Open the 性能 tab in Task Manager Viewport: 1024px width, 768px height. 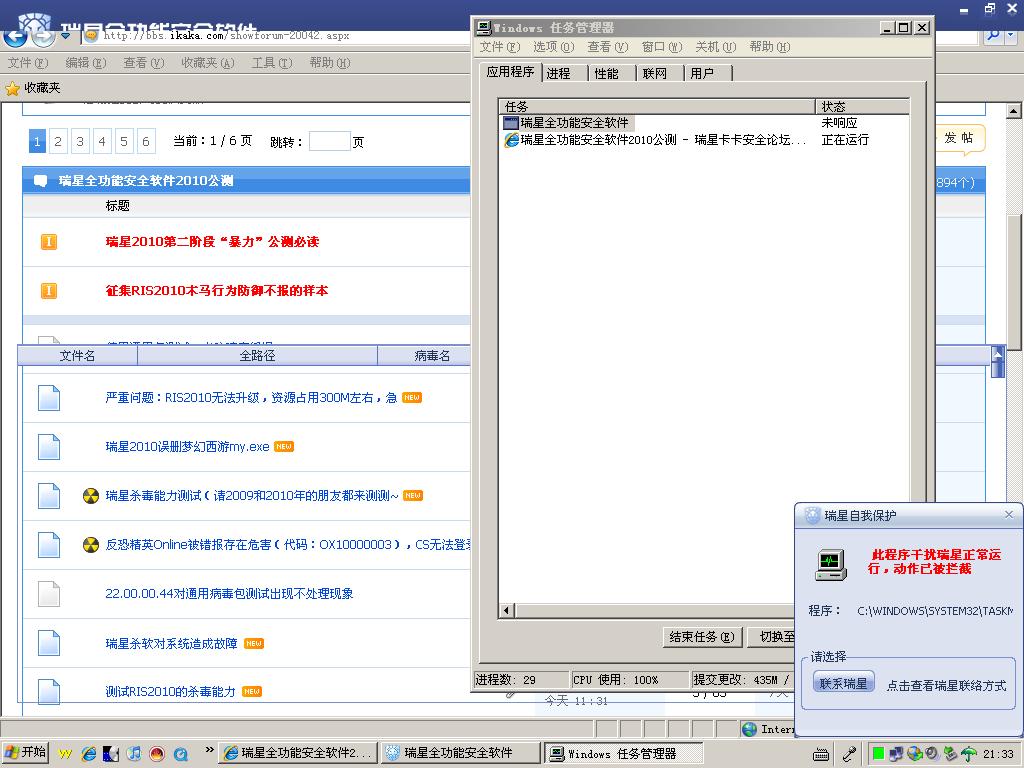pos(606,73)
